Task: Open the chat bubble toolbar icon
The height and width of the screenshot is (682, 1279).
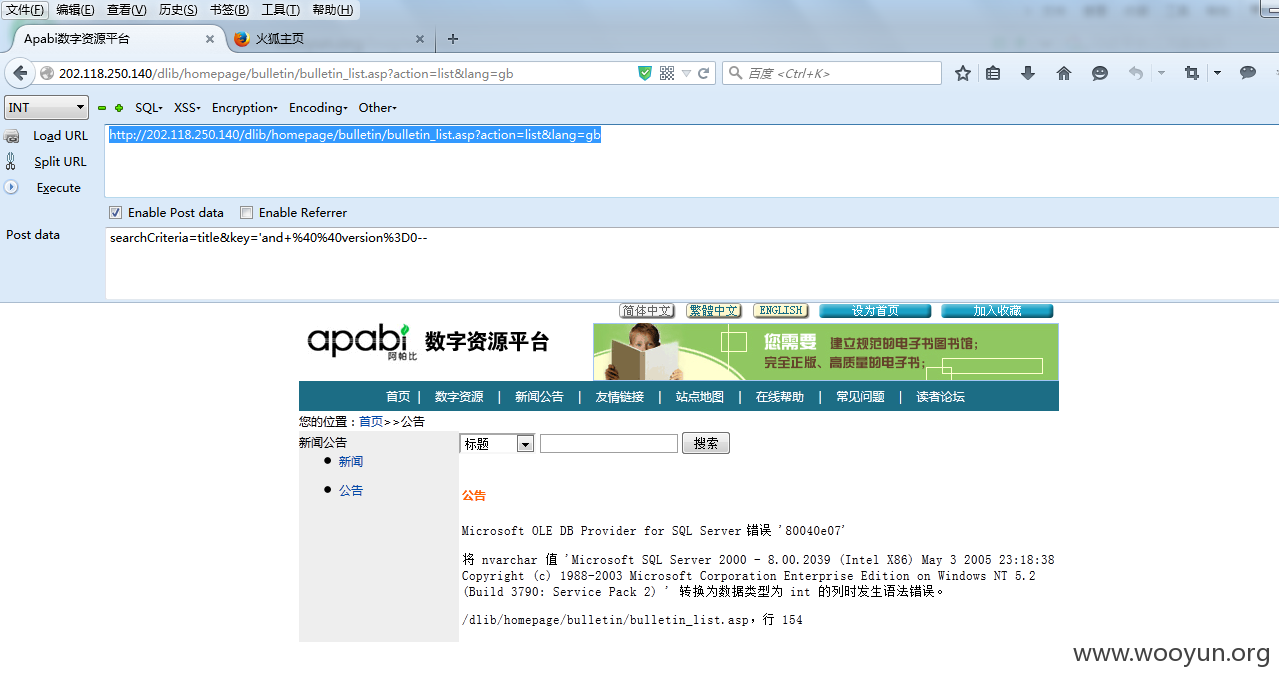Action: [1248, 73]
